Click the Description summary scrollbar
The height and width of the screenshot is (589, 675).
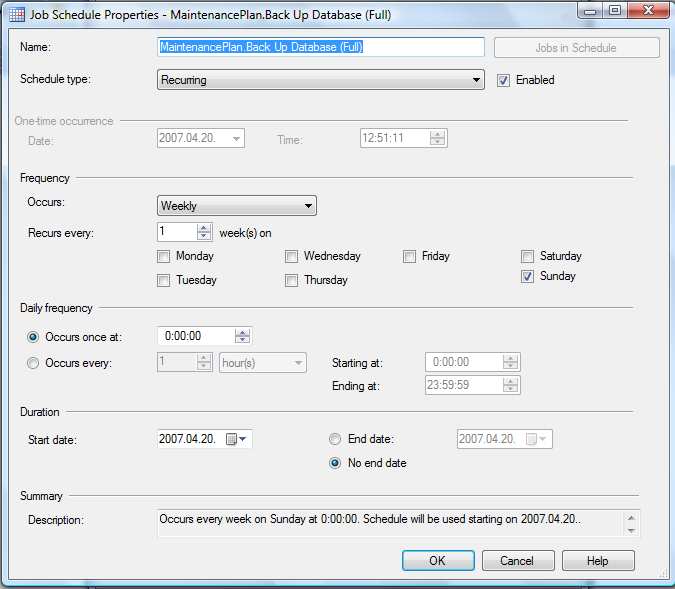[x=631, y=524]
